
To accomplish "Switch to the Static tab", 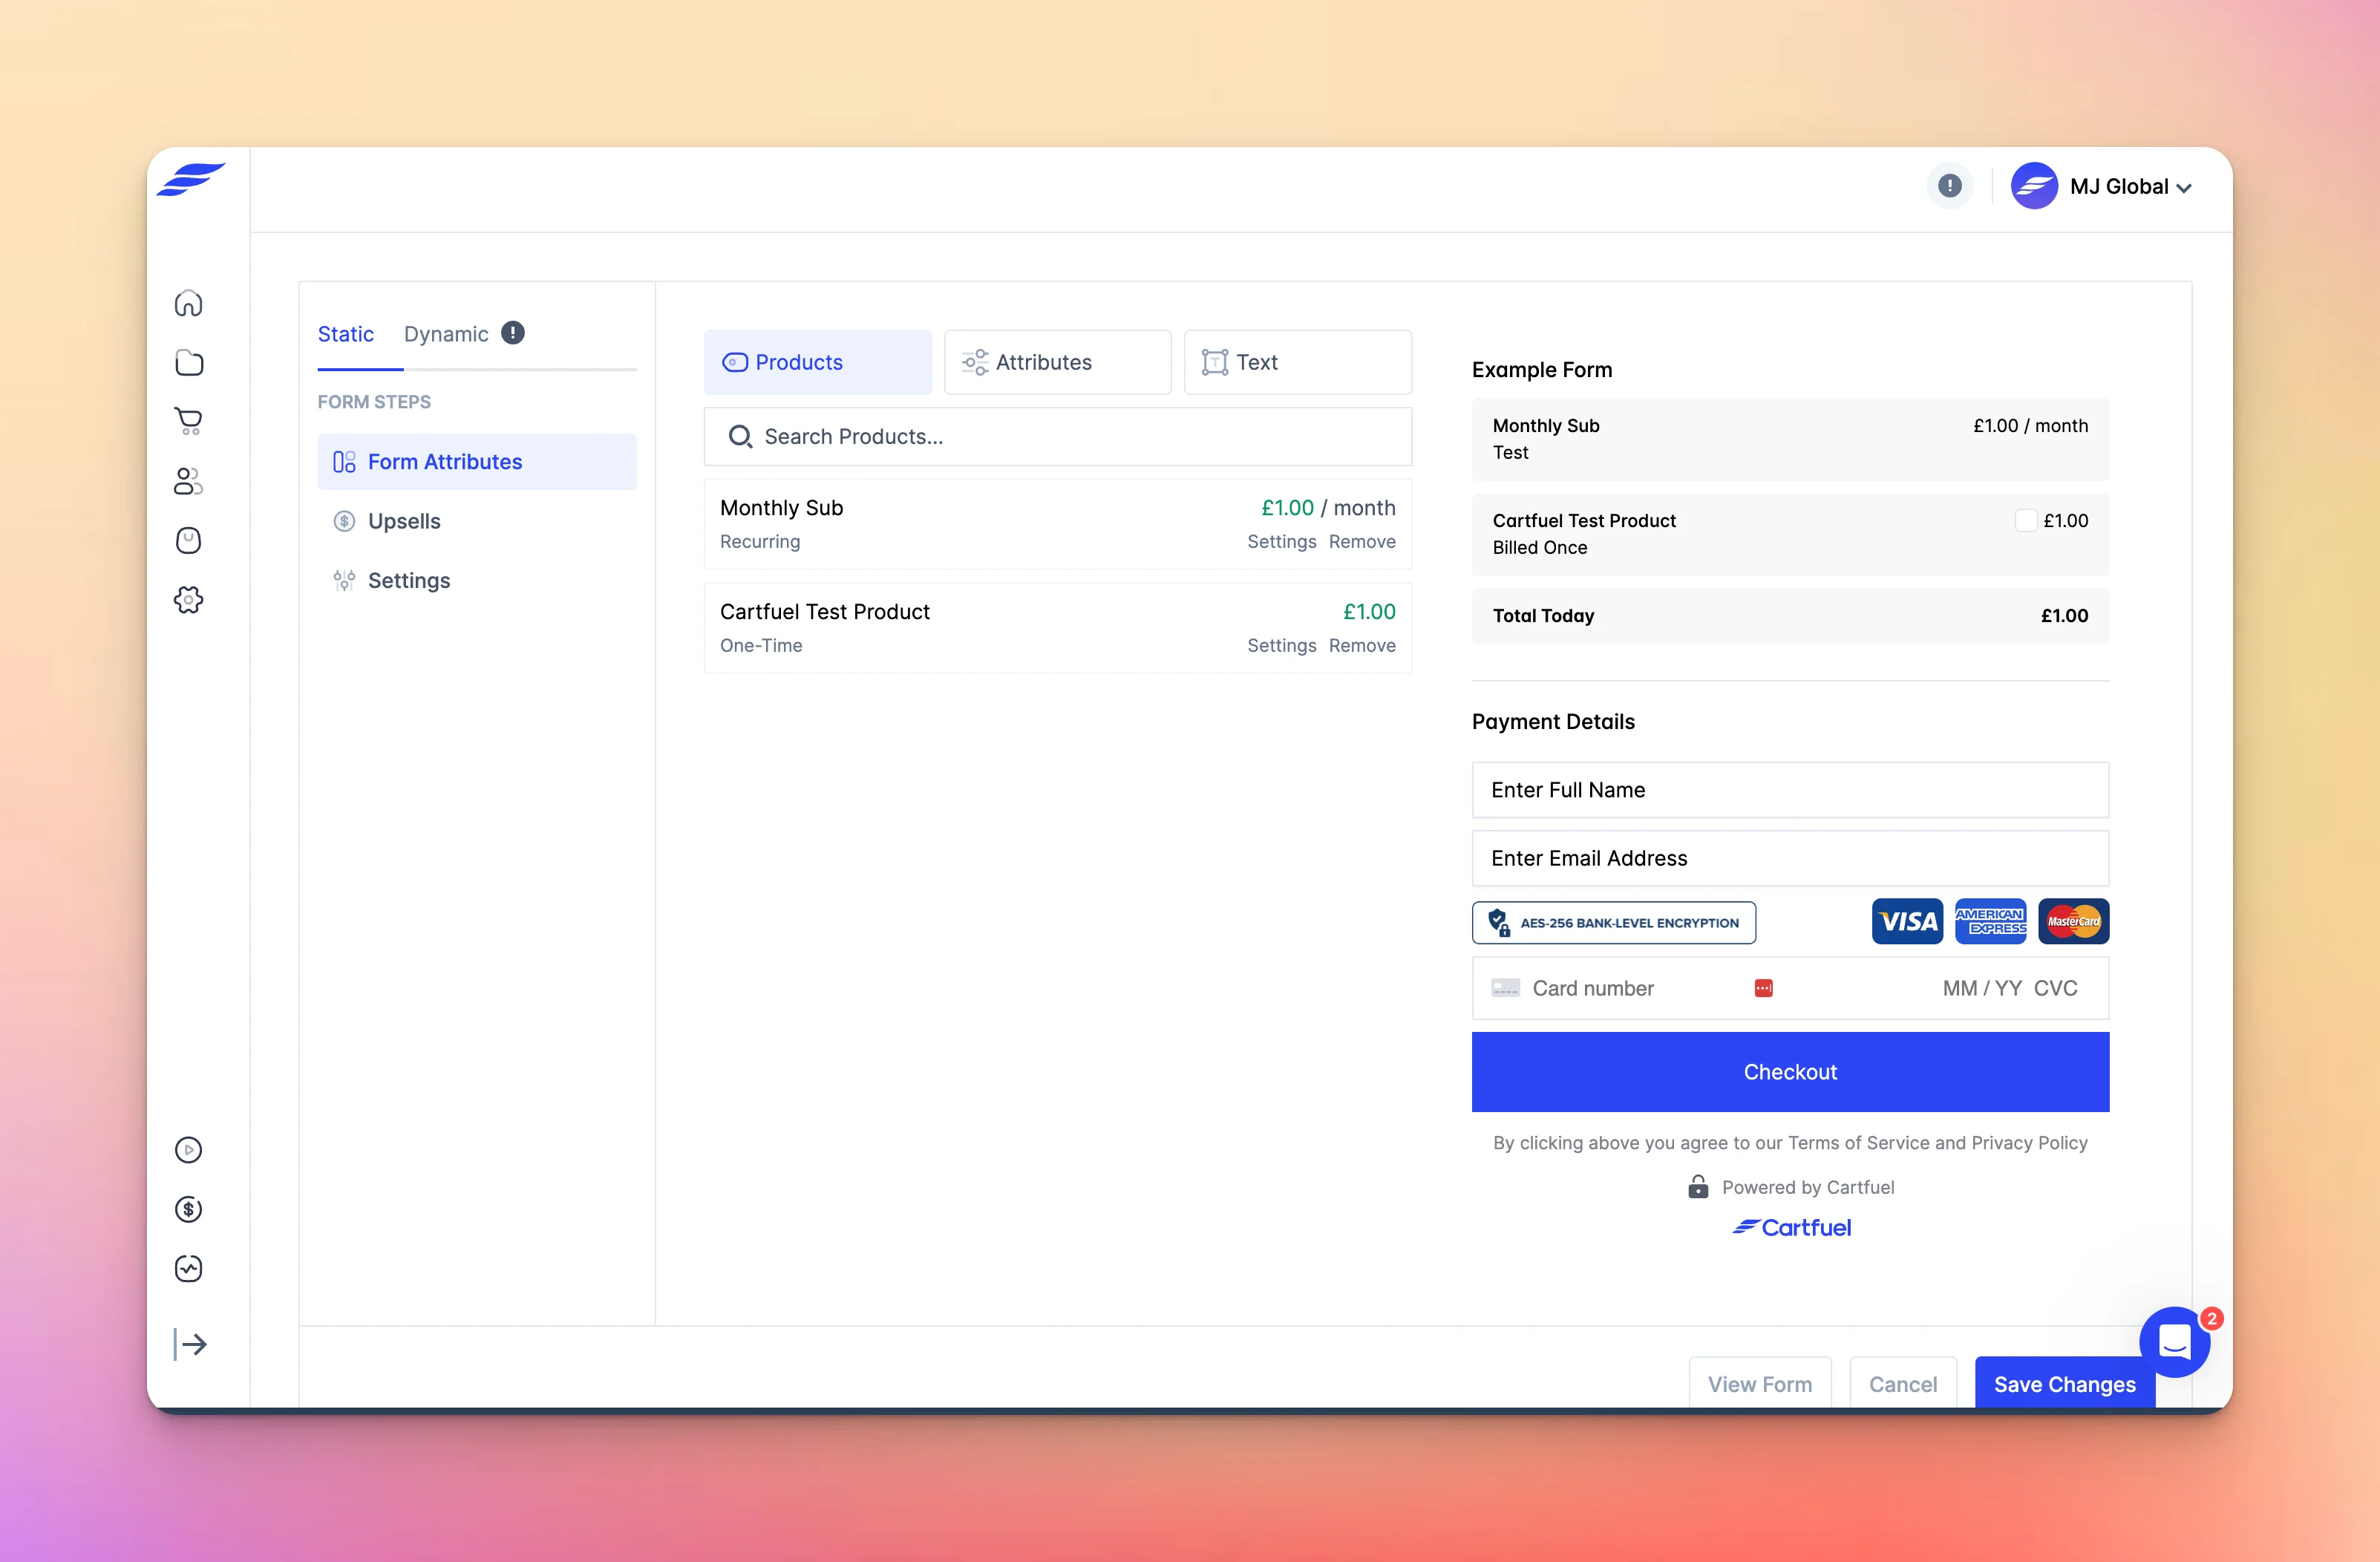I will 346,334.
